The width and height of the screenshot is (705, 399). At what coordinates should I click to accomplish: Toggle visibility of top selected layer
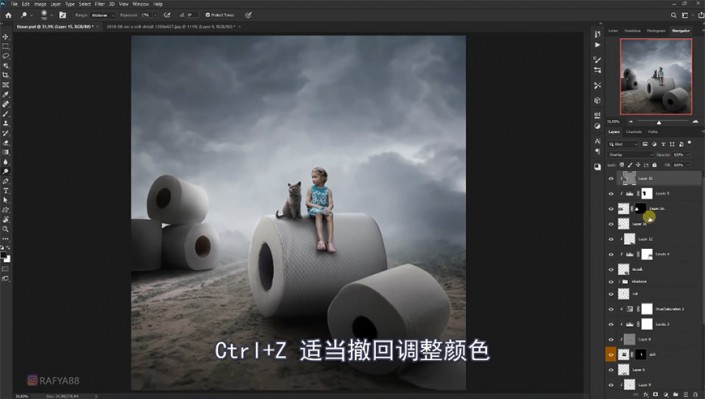pyautogui.click(x=611, y=179)
